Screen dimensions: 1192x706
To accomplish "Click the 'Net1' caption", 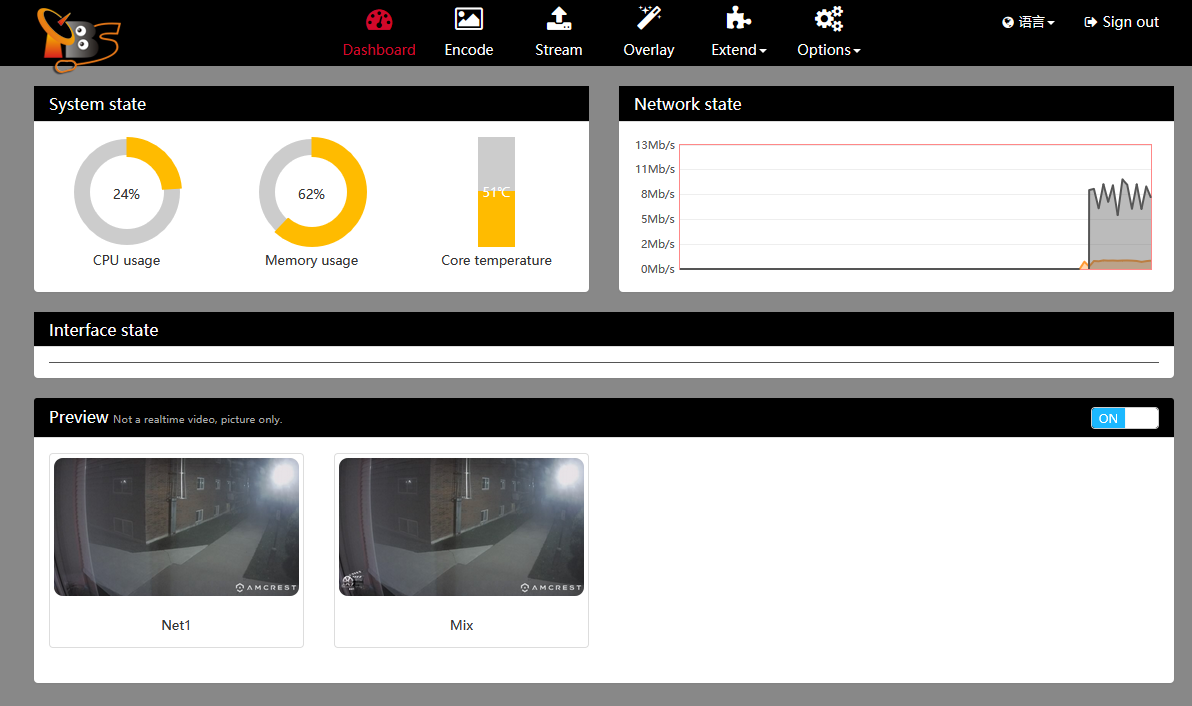I will pos(176,625).
